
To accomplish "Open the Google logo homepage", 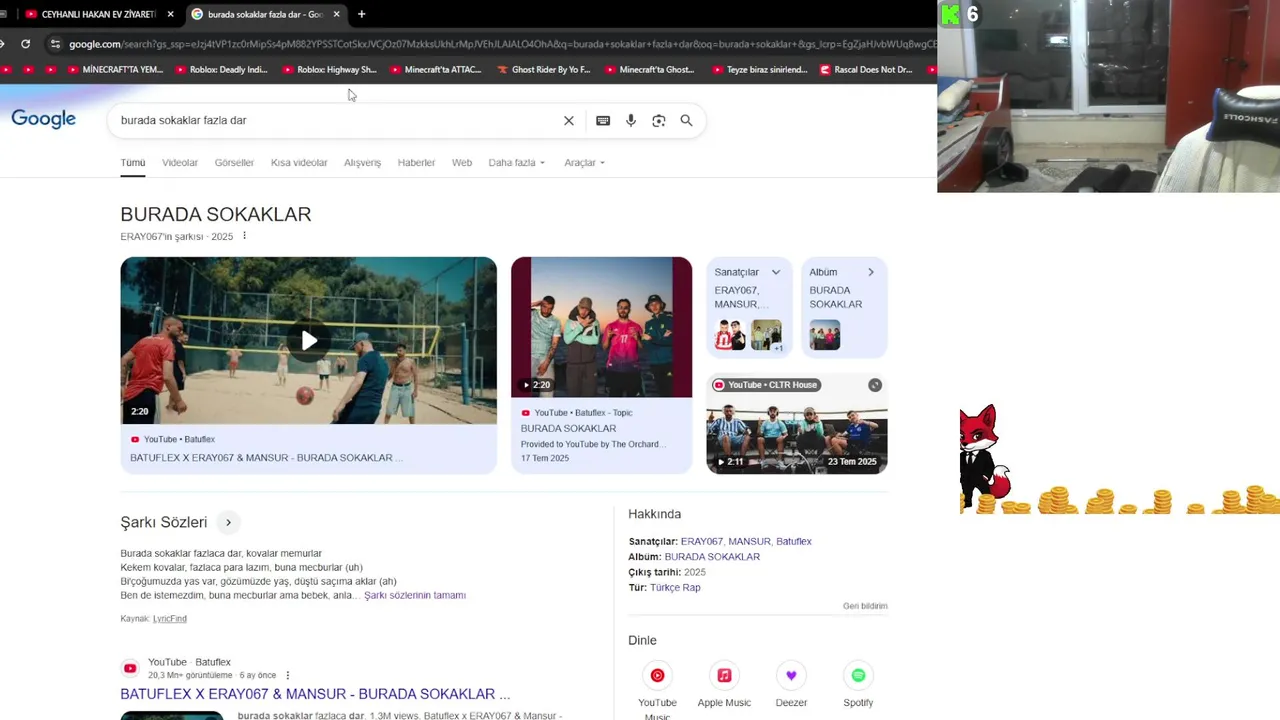I will (x=44, y=119).
